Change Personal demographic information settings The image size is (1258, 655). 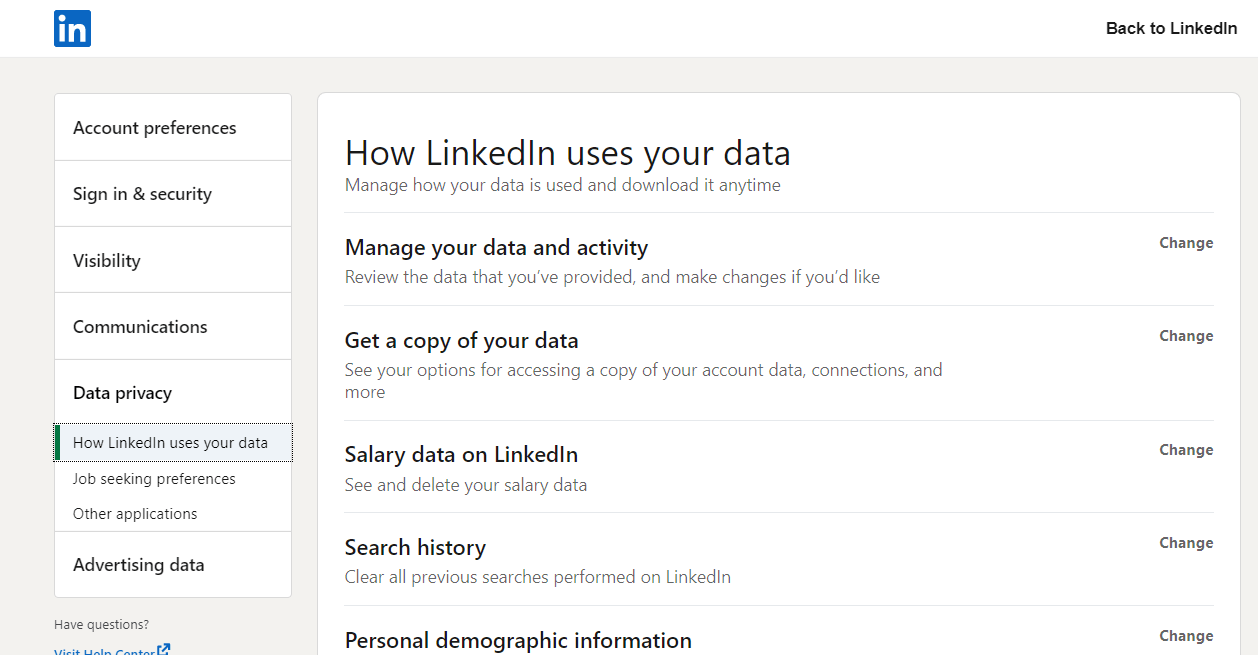[1186, 635]
